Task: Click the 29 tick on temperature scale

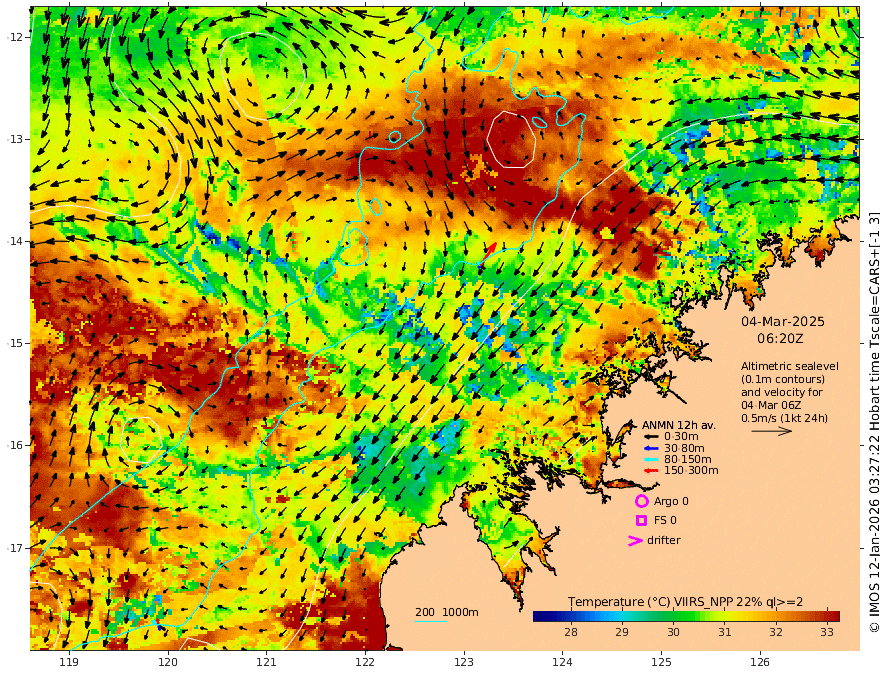Action: coord(622,632)
